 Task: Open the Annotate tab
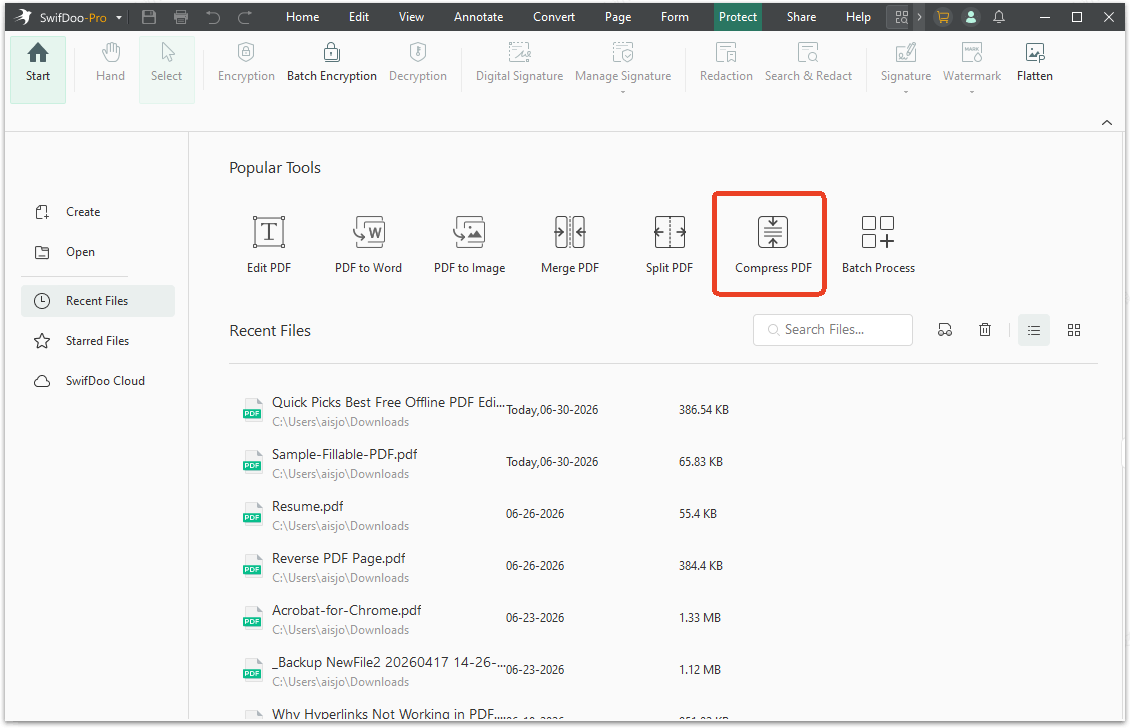[479, 17]
